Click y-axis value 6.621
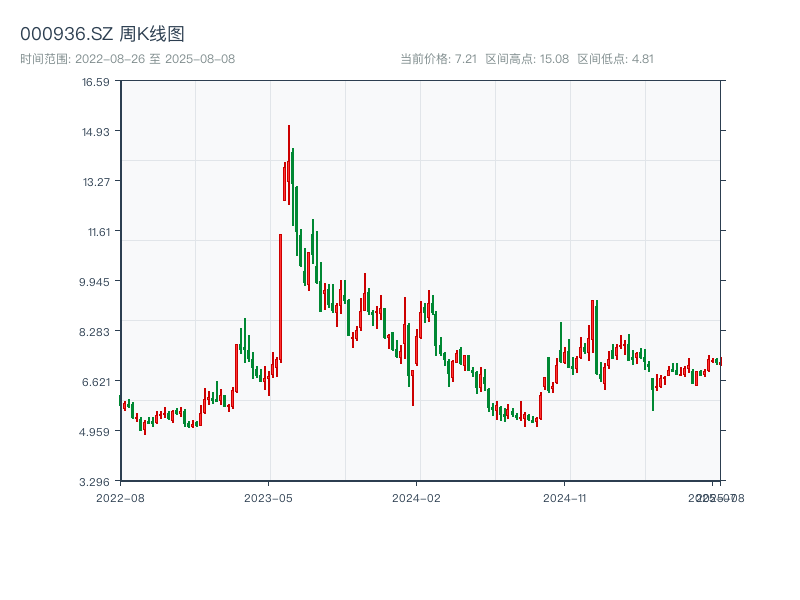Screen dimensions: 800x600 96,382
